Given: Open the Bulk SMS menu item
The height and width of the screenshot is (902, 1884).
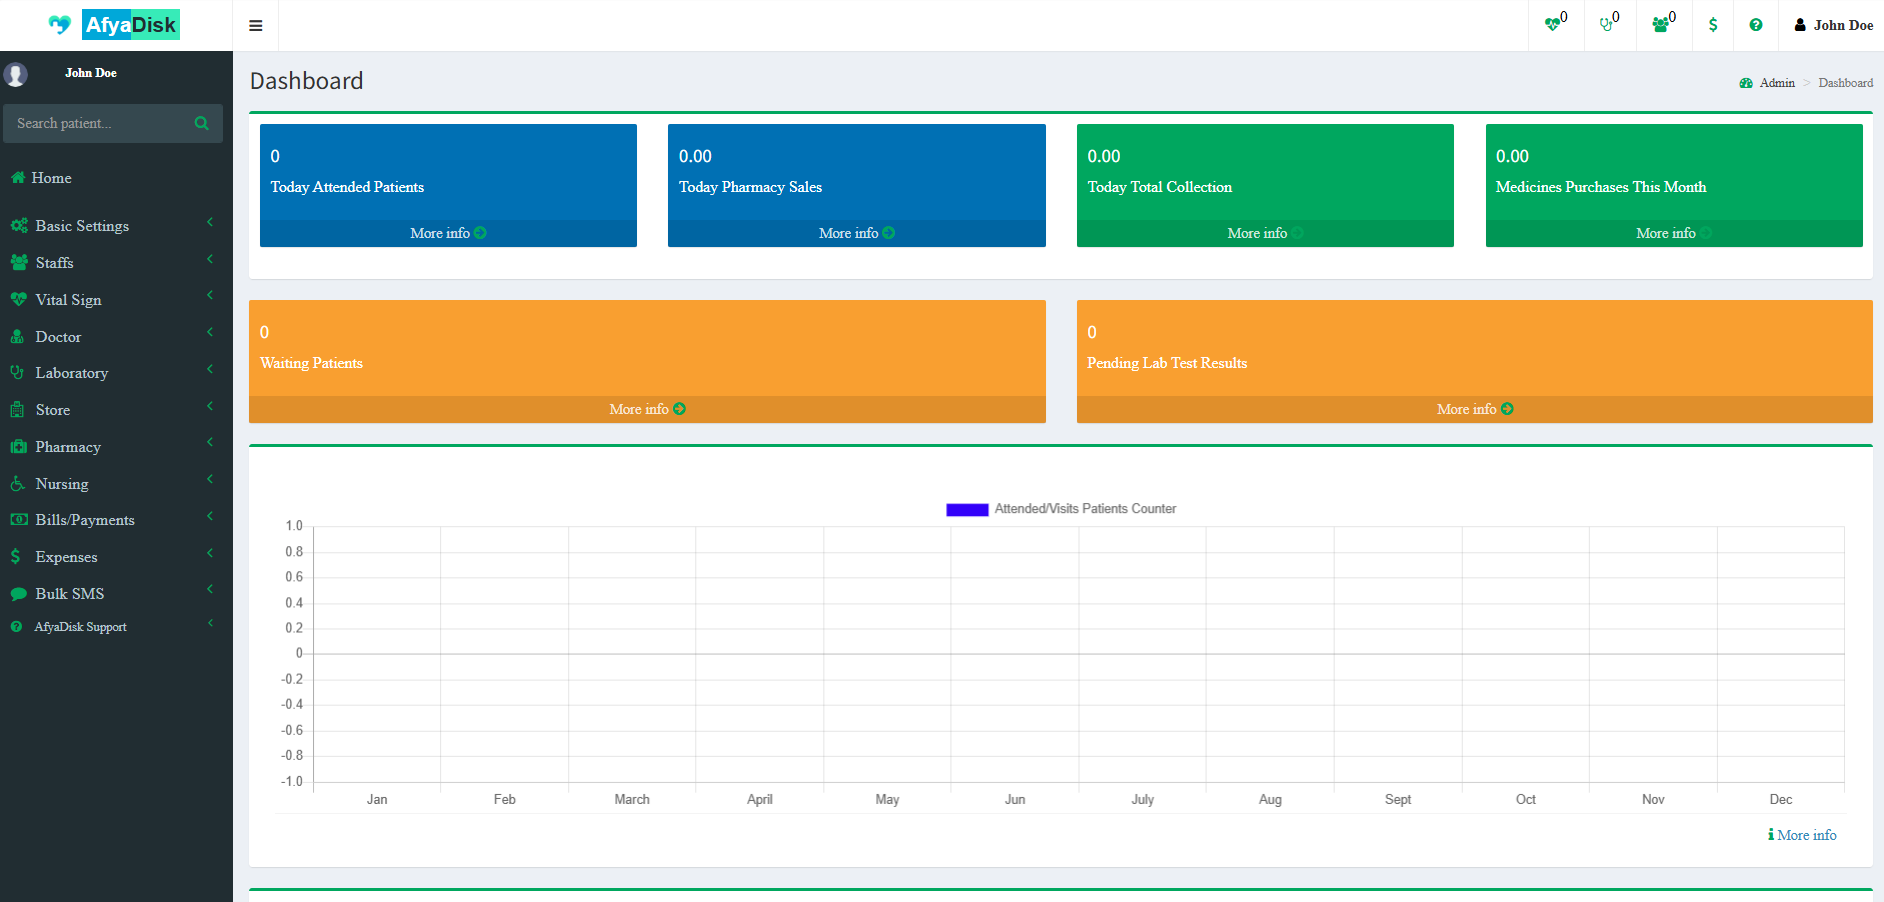Looking at the screenshot, I should [69, 593].
